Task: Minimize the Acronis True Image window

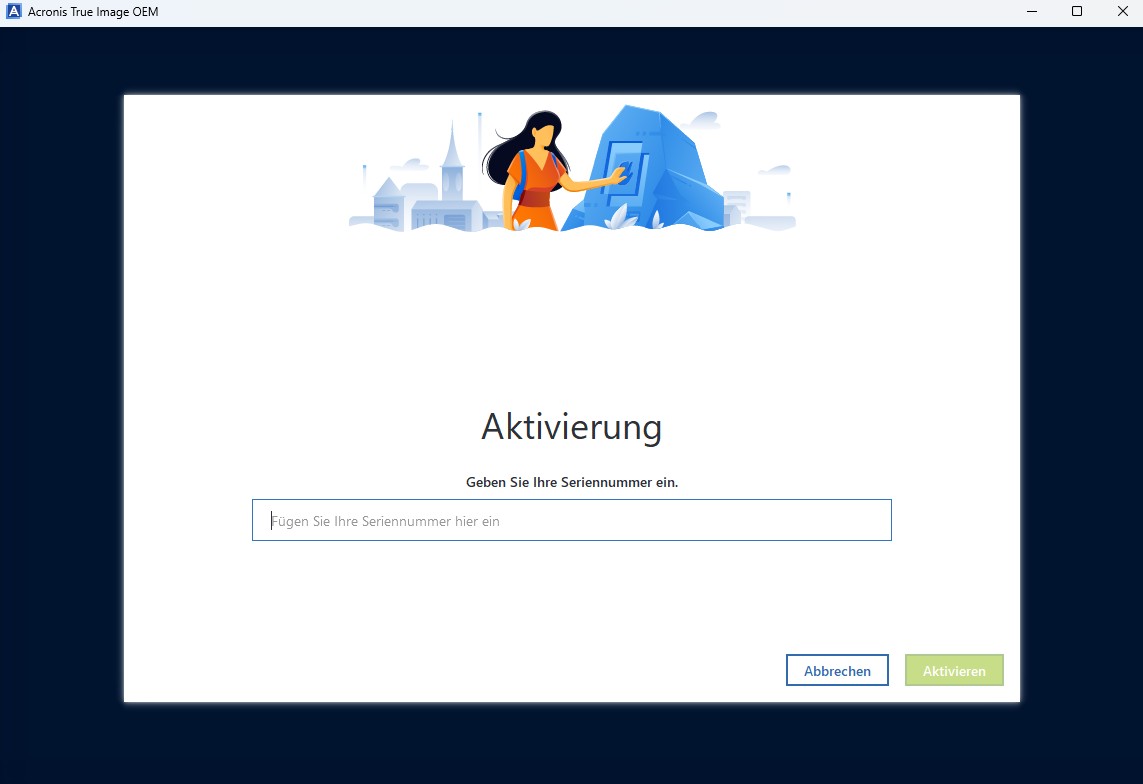Action: tap(1031, 12)
